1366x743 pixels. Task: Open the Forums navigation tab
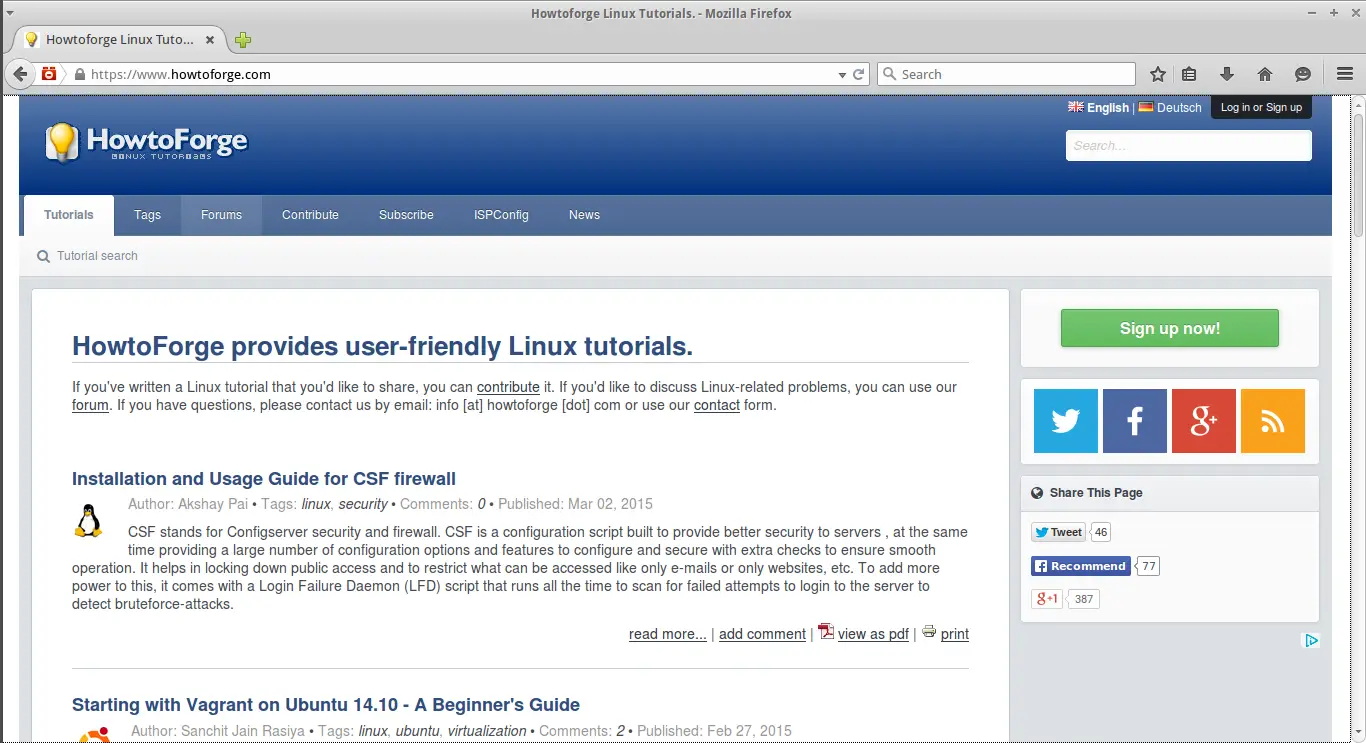click(221, 215)
